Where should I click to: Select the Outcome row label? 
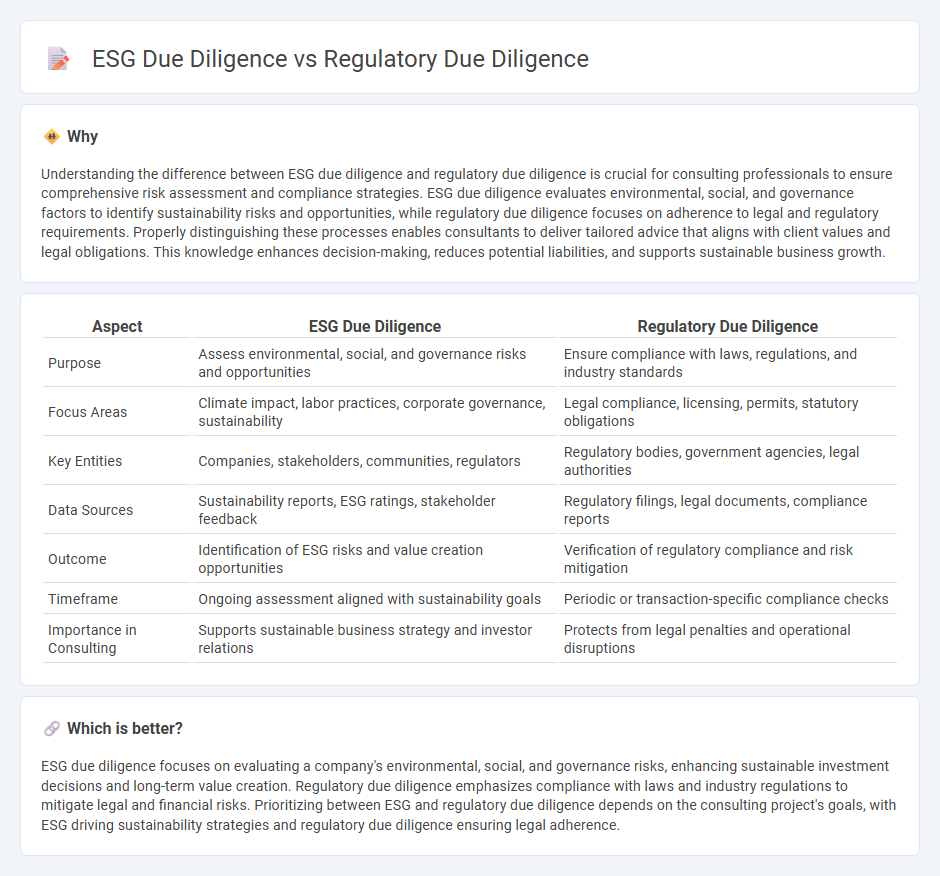pos(77,559)
